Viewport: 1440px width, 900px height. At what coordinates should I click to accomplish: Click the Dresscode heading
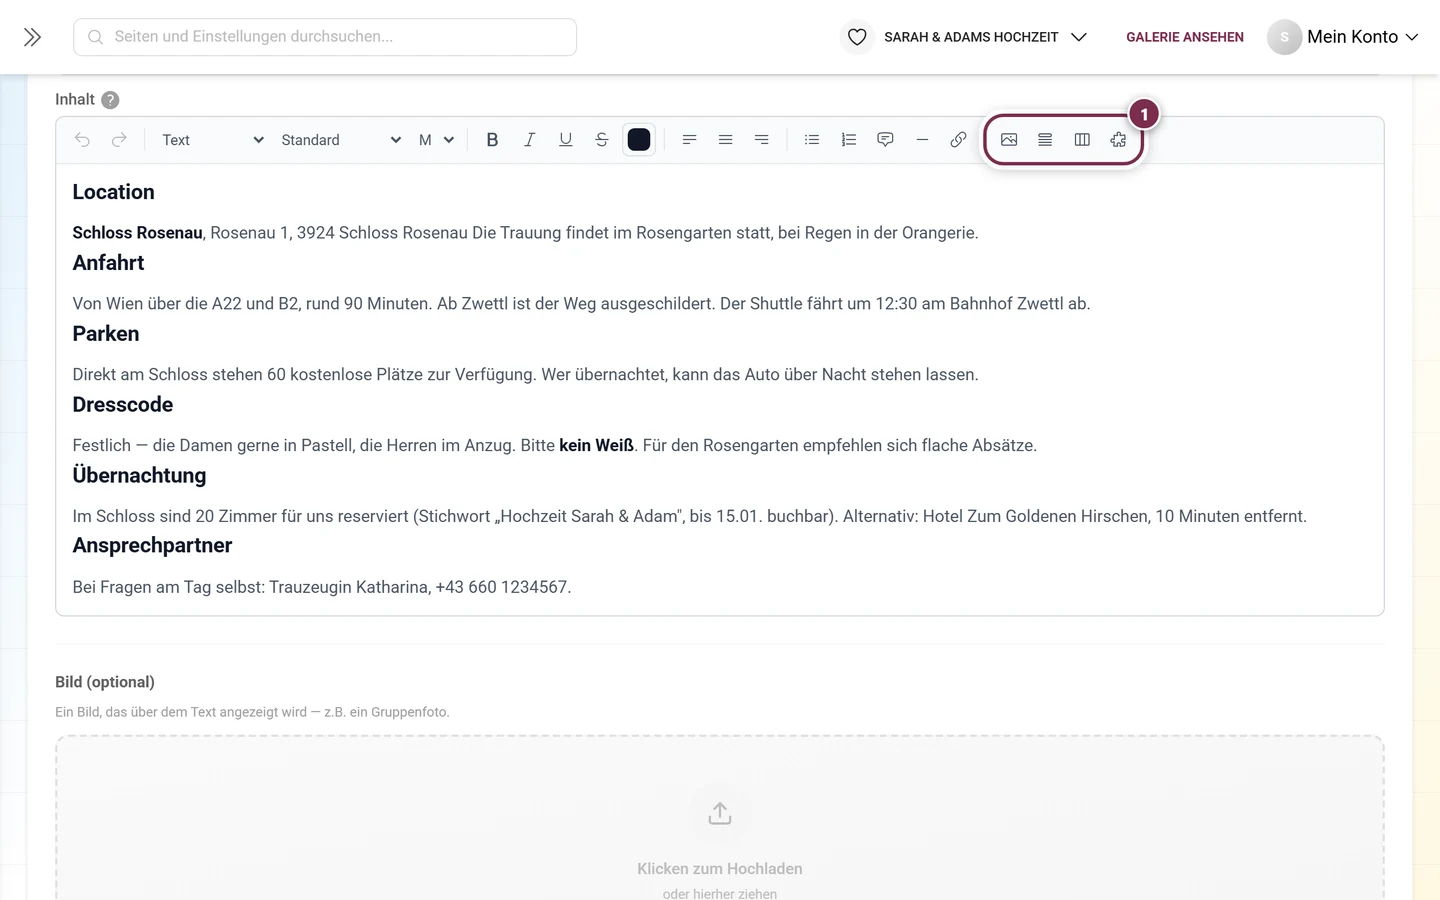point(123,405)
